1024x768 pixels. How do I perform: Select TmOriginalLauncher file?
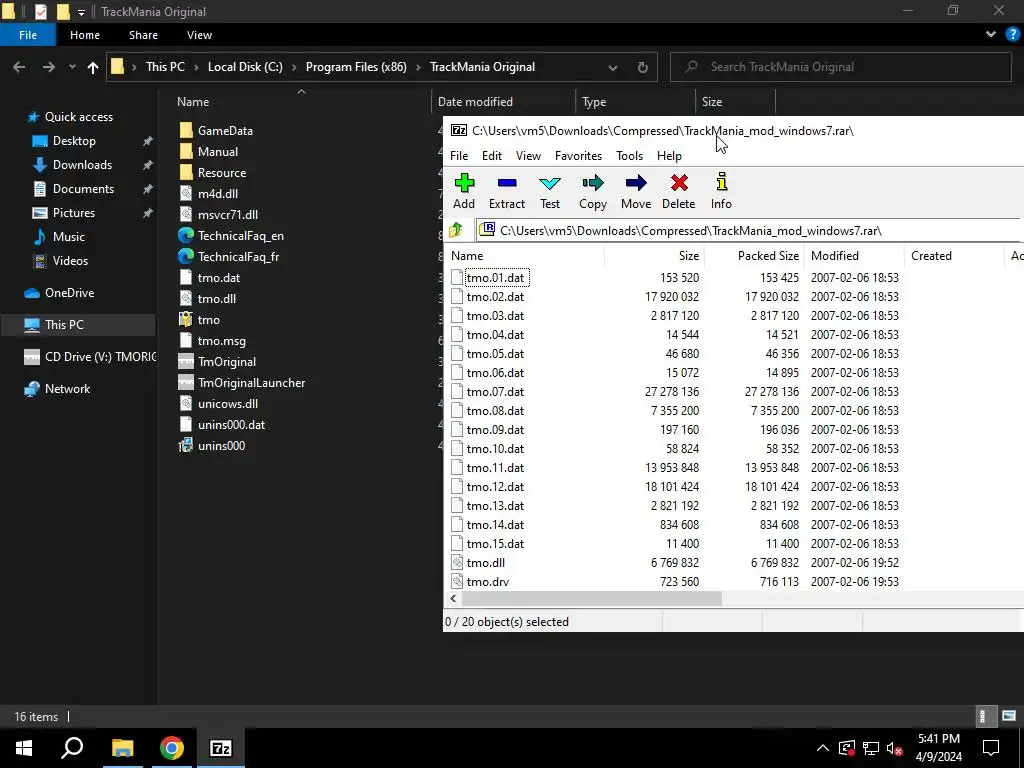[x=251, y=383]
